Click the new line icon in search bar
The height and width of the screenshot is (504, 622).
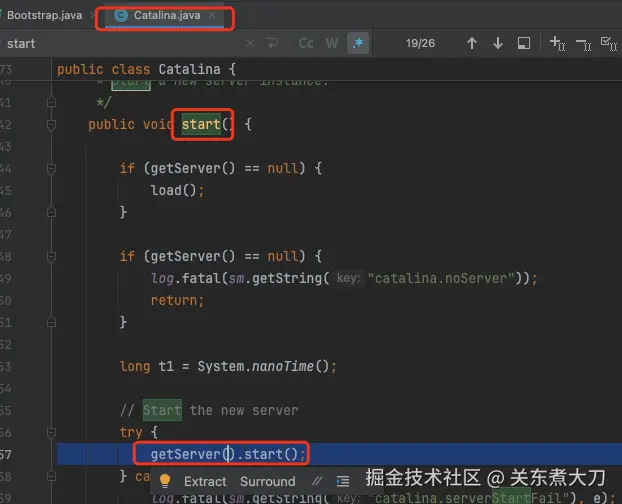click(273, 43)
